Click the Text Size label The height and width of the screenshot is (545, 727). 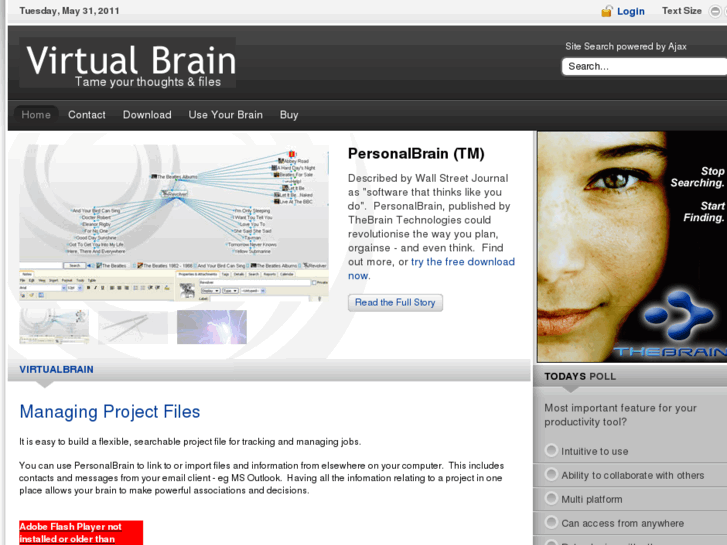[682, 11]
